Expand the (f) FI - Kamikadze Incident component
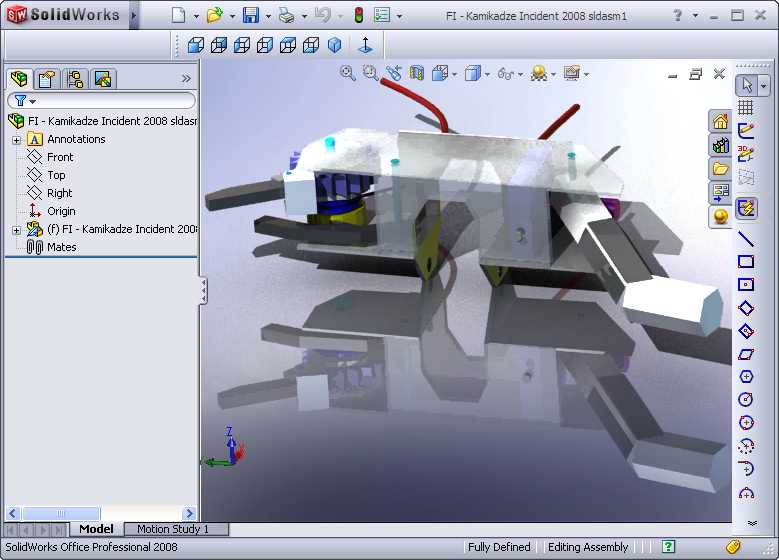 [x=16, y=230]
